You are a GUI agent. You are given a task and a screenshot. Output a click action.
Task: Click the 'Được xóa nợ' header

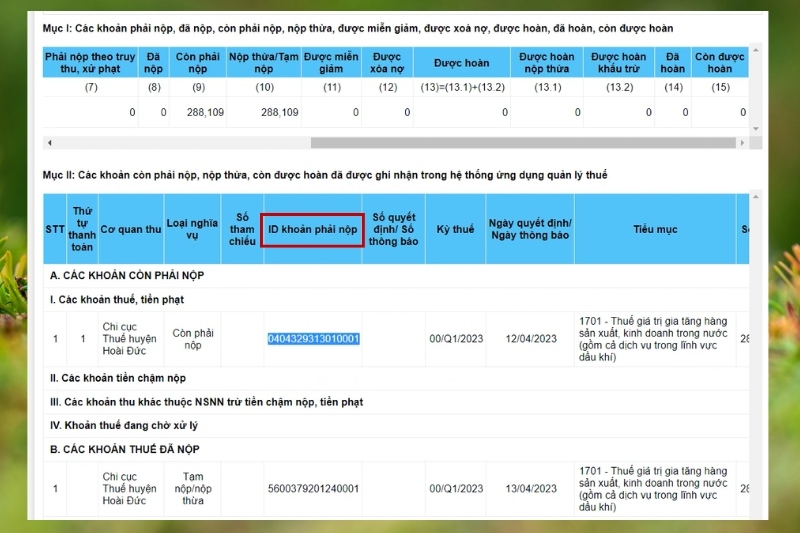(387, 62)
